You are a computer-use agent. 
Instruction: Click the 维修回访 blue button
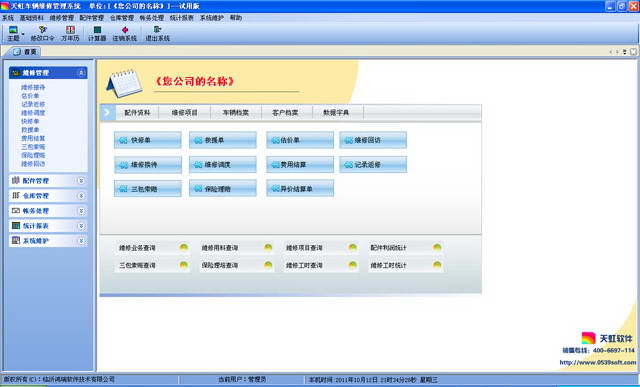373,140
